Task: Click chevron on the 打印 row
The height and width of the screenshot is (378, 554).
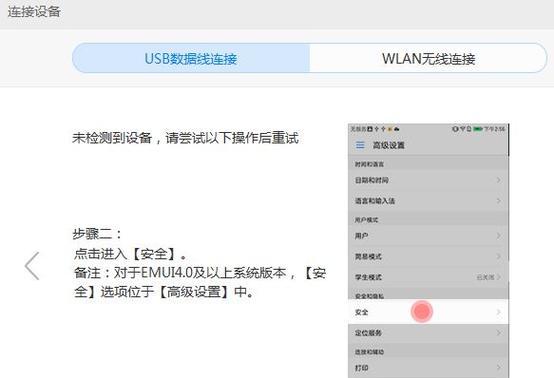Action: (x=499, y=368)
